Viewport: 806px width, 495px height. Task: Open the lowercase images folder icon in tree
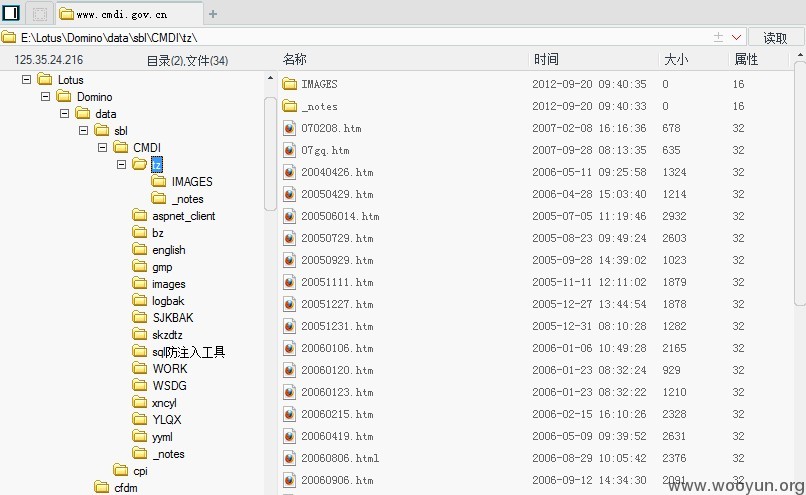tap(139, 283)
